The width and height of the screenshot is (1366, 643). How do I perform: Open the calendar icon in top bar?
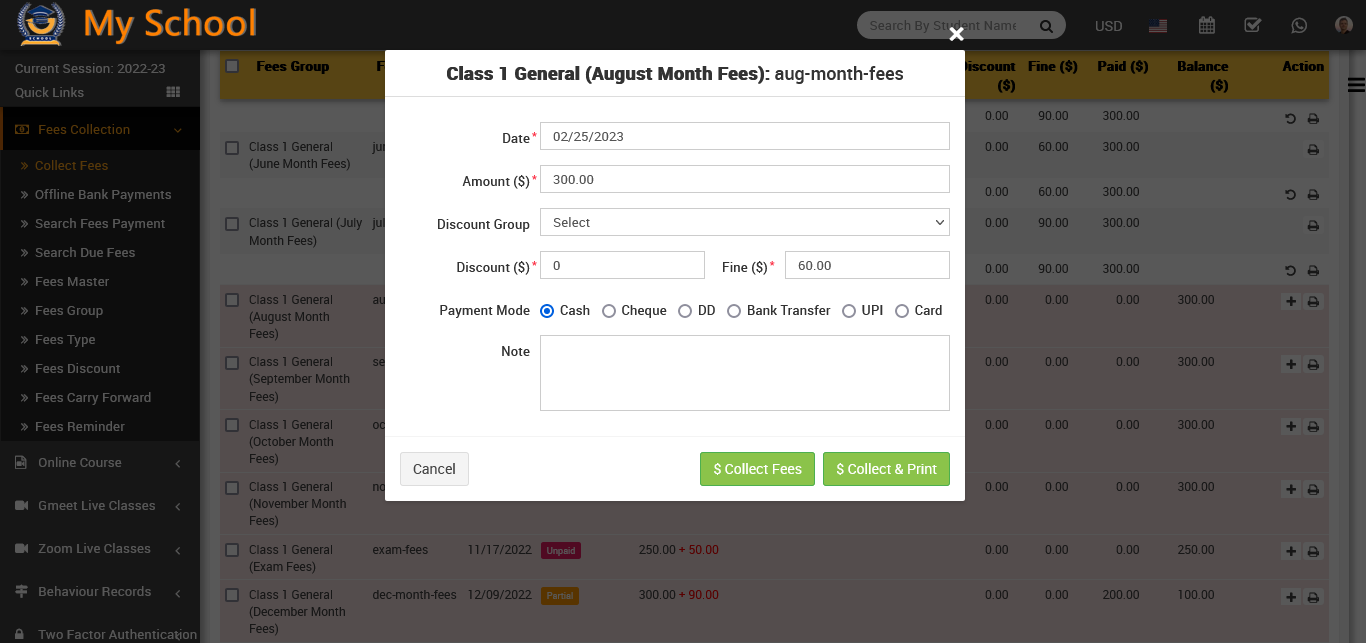point(1206,26)
